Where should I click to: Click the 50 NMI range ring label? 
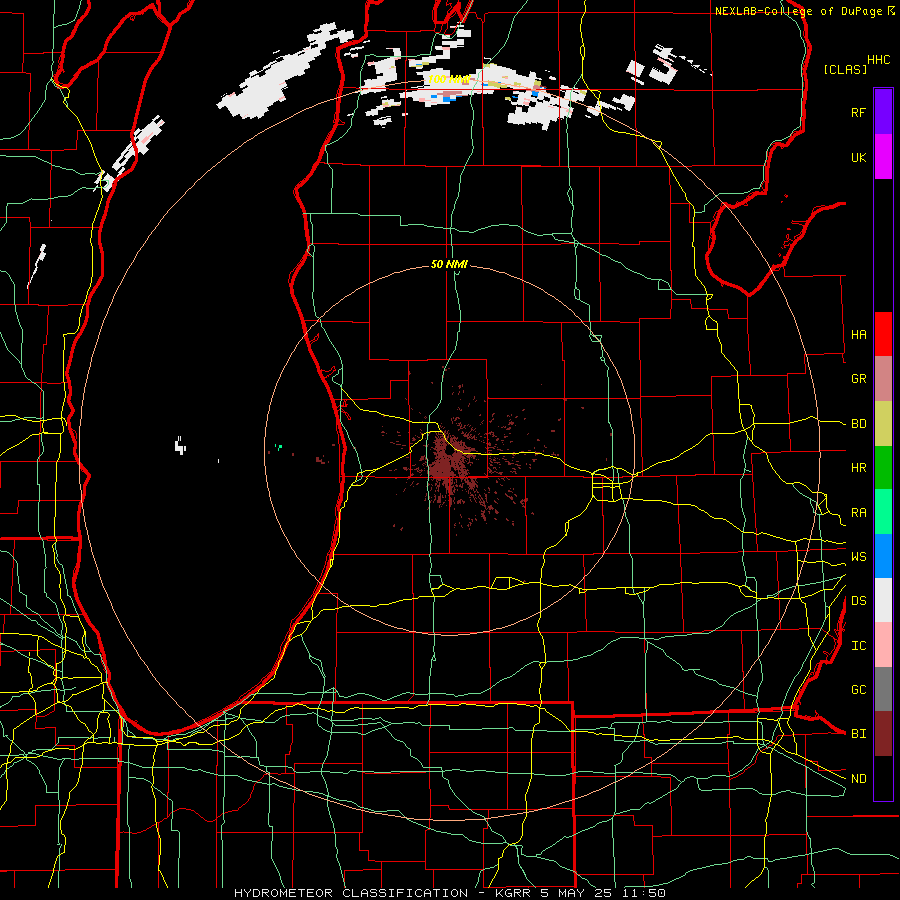[449, 264]
